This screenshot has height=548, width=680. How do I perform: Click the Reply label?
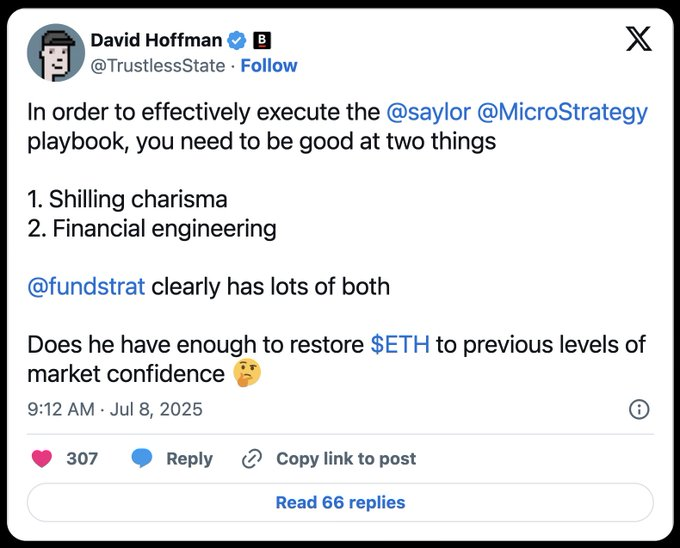(x=189, y=459)
